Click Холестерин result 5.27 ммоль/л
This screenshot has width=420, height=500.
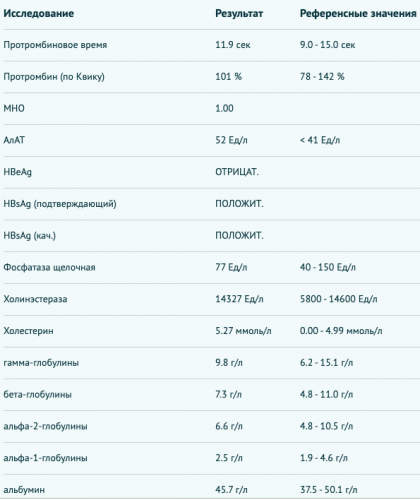click(243, 331)
